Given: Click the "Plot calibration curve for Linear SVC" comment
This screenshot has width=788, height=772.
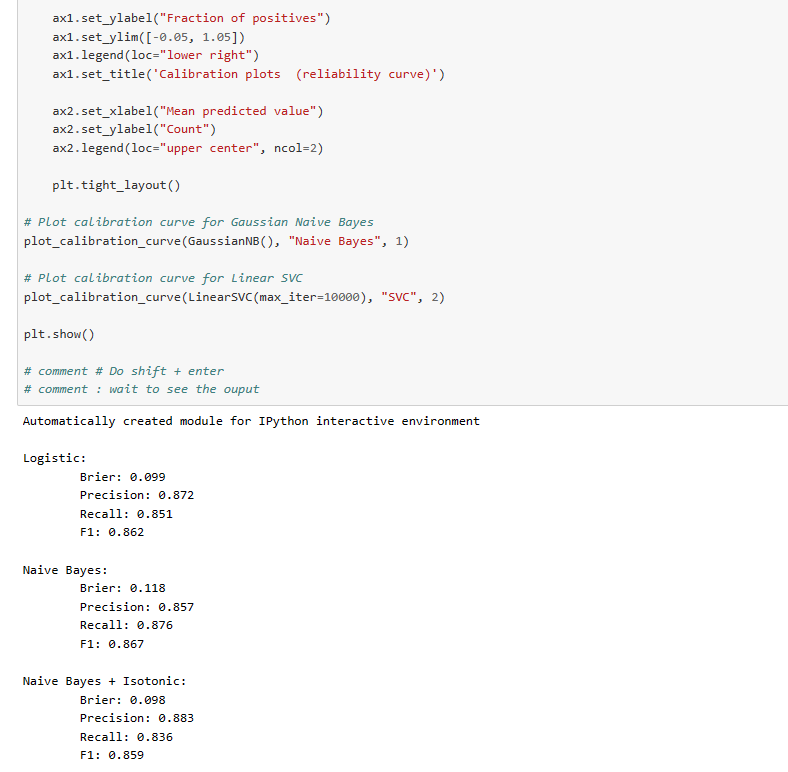Looking at the screenshot, I should click(x=163, y=278).
